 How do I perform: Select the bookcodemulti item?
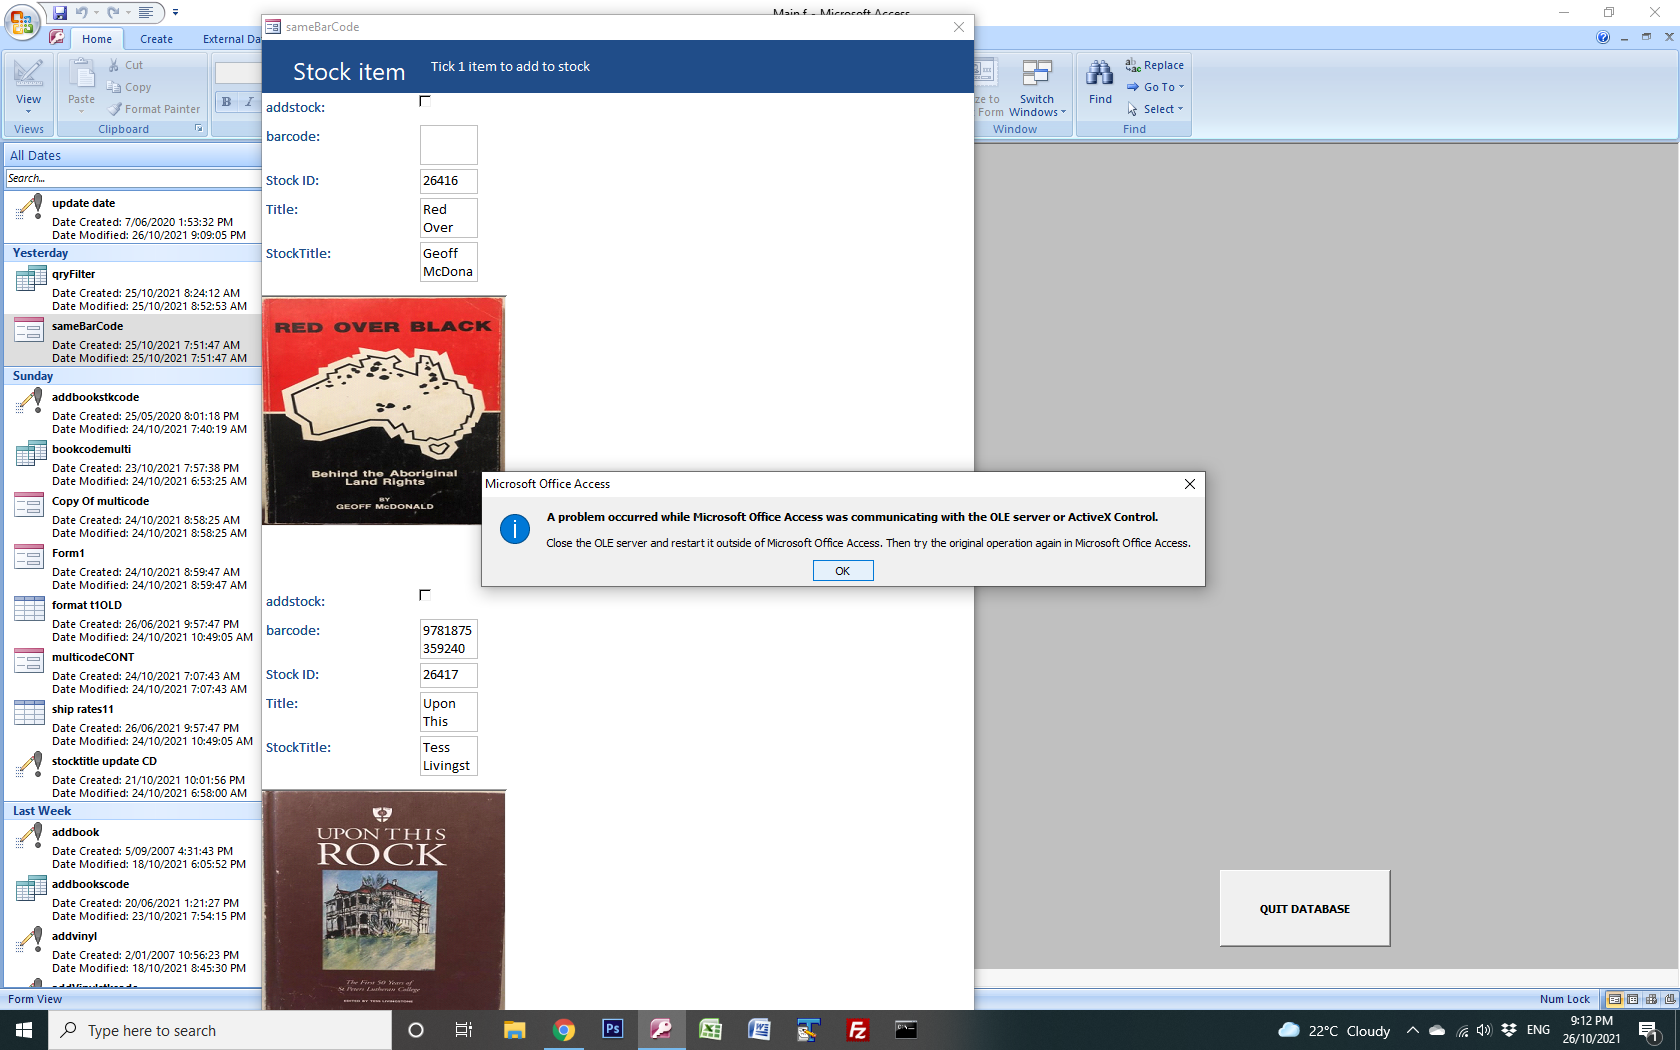coord(132,463)
